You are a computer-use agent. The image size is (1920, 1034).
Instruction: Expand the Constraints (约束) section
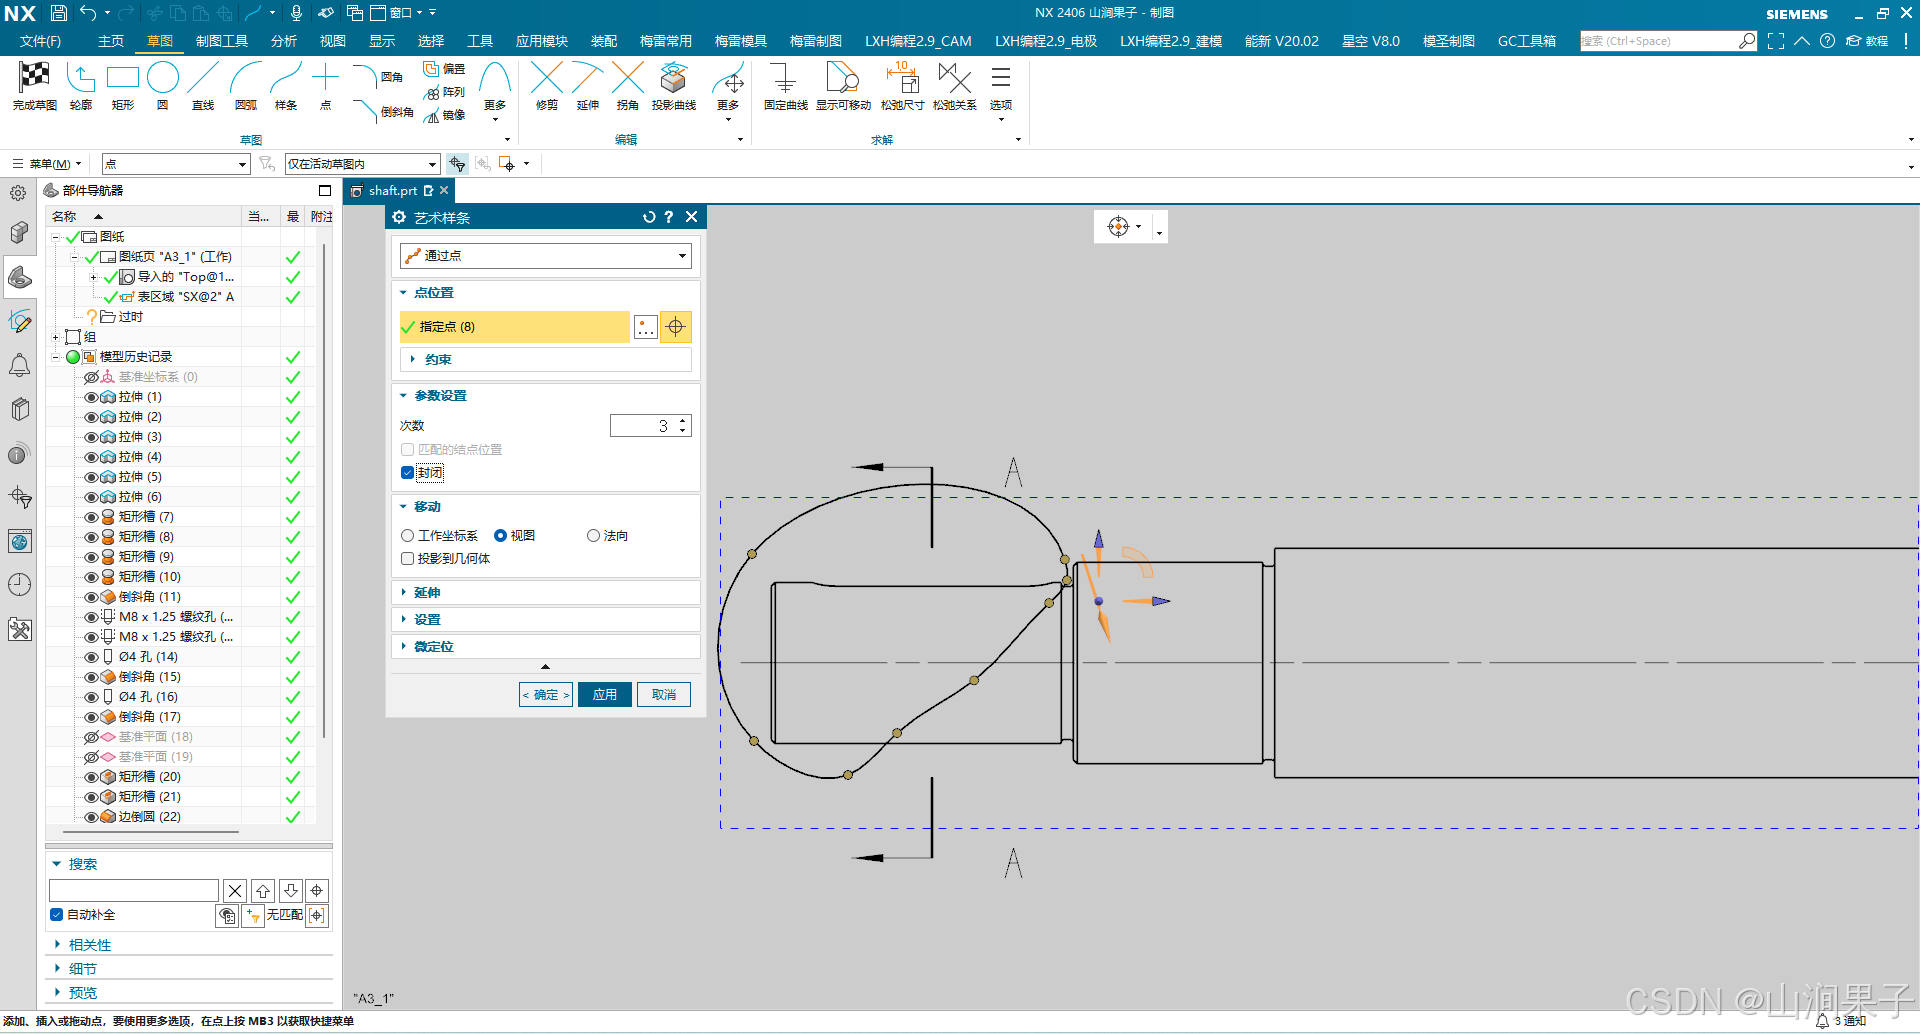pos(545,359)
